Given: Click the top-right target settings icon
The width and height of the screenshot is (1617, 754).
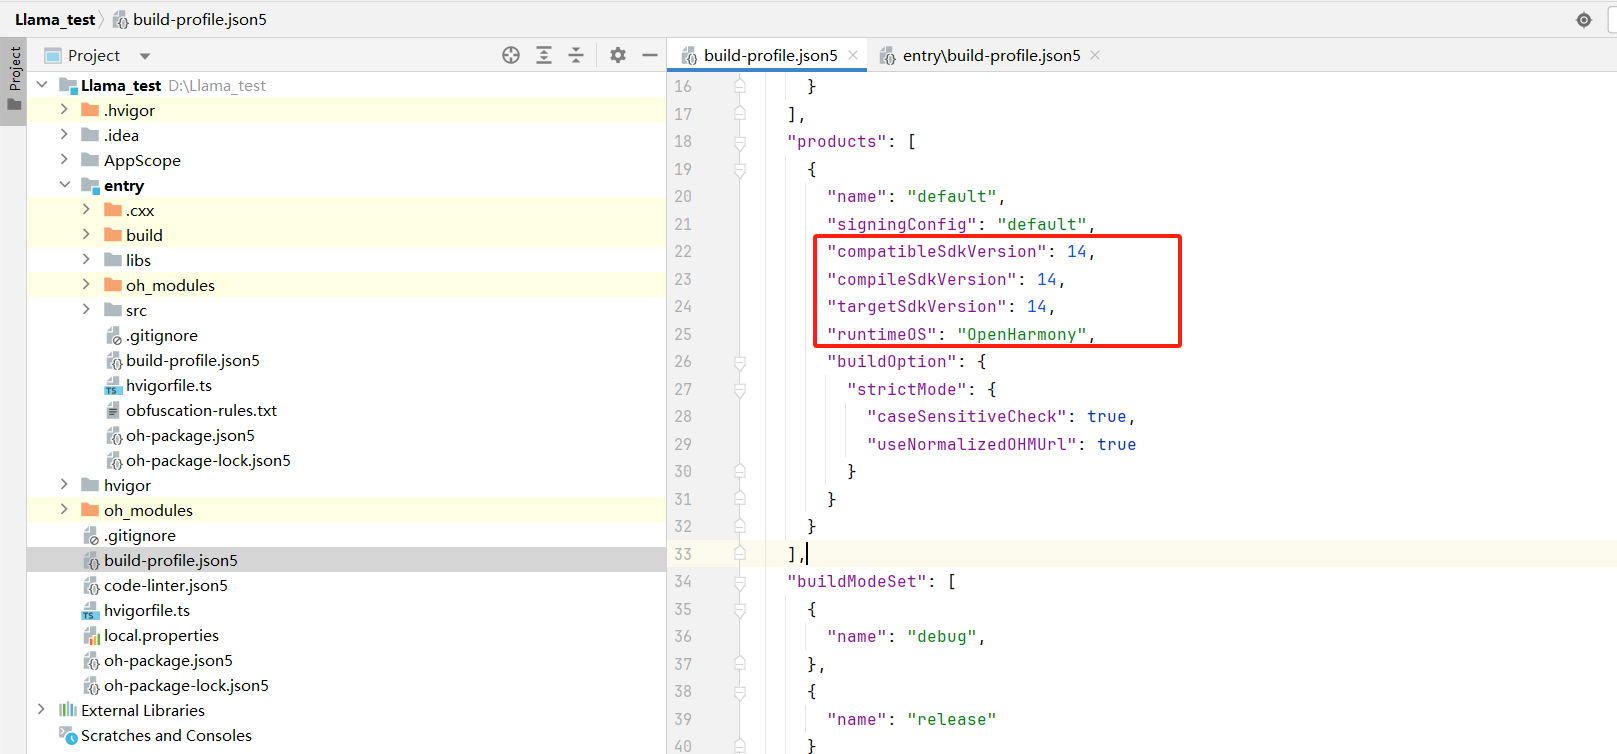Looking at the screenshot, I should pos(1584,20).
